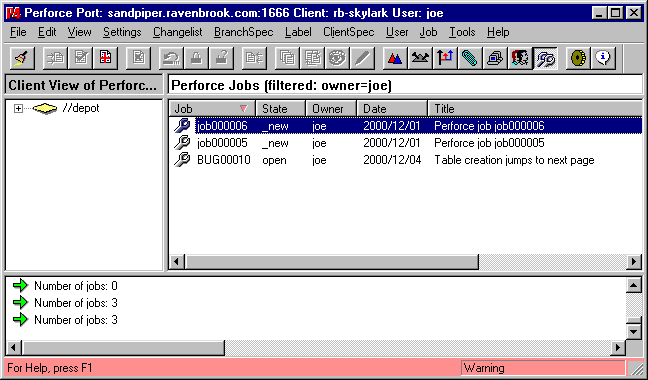
Task: Click the yellow gear wheel toolbar icon
Action: click(578, 58)
